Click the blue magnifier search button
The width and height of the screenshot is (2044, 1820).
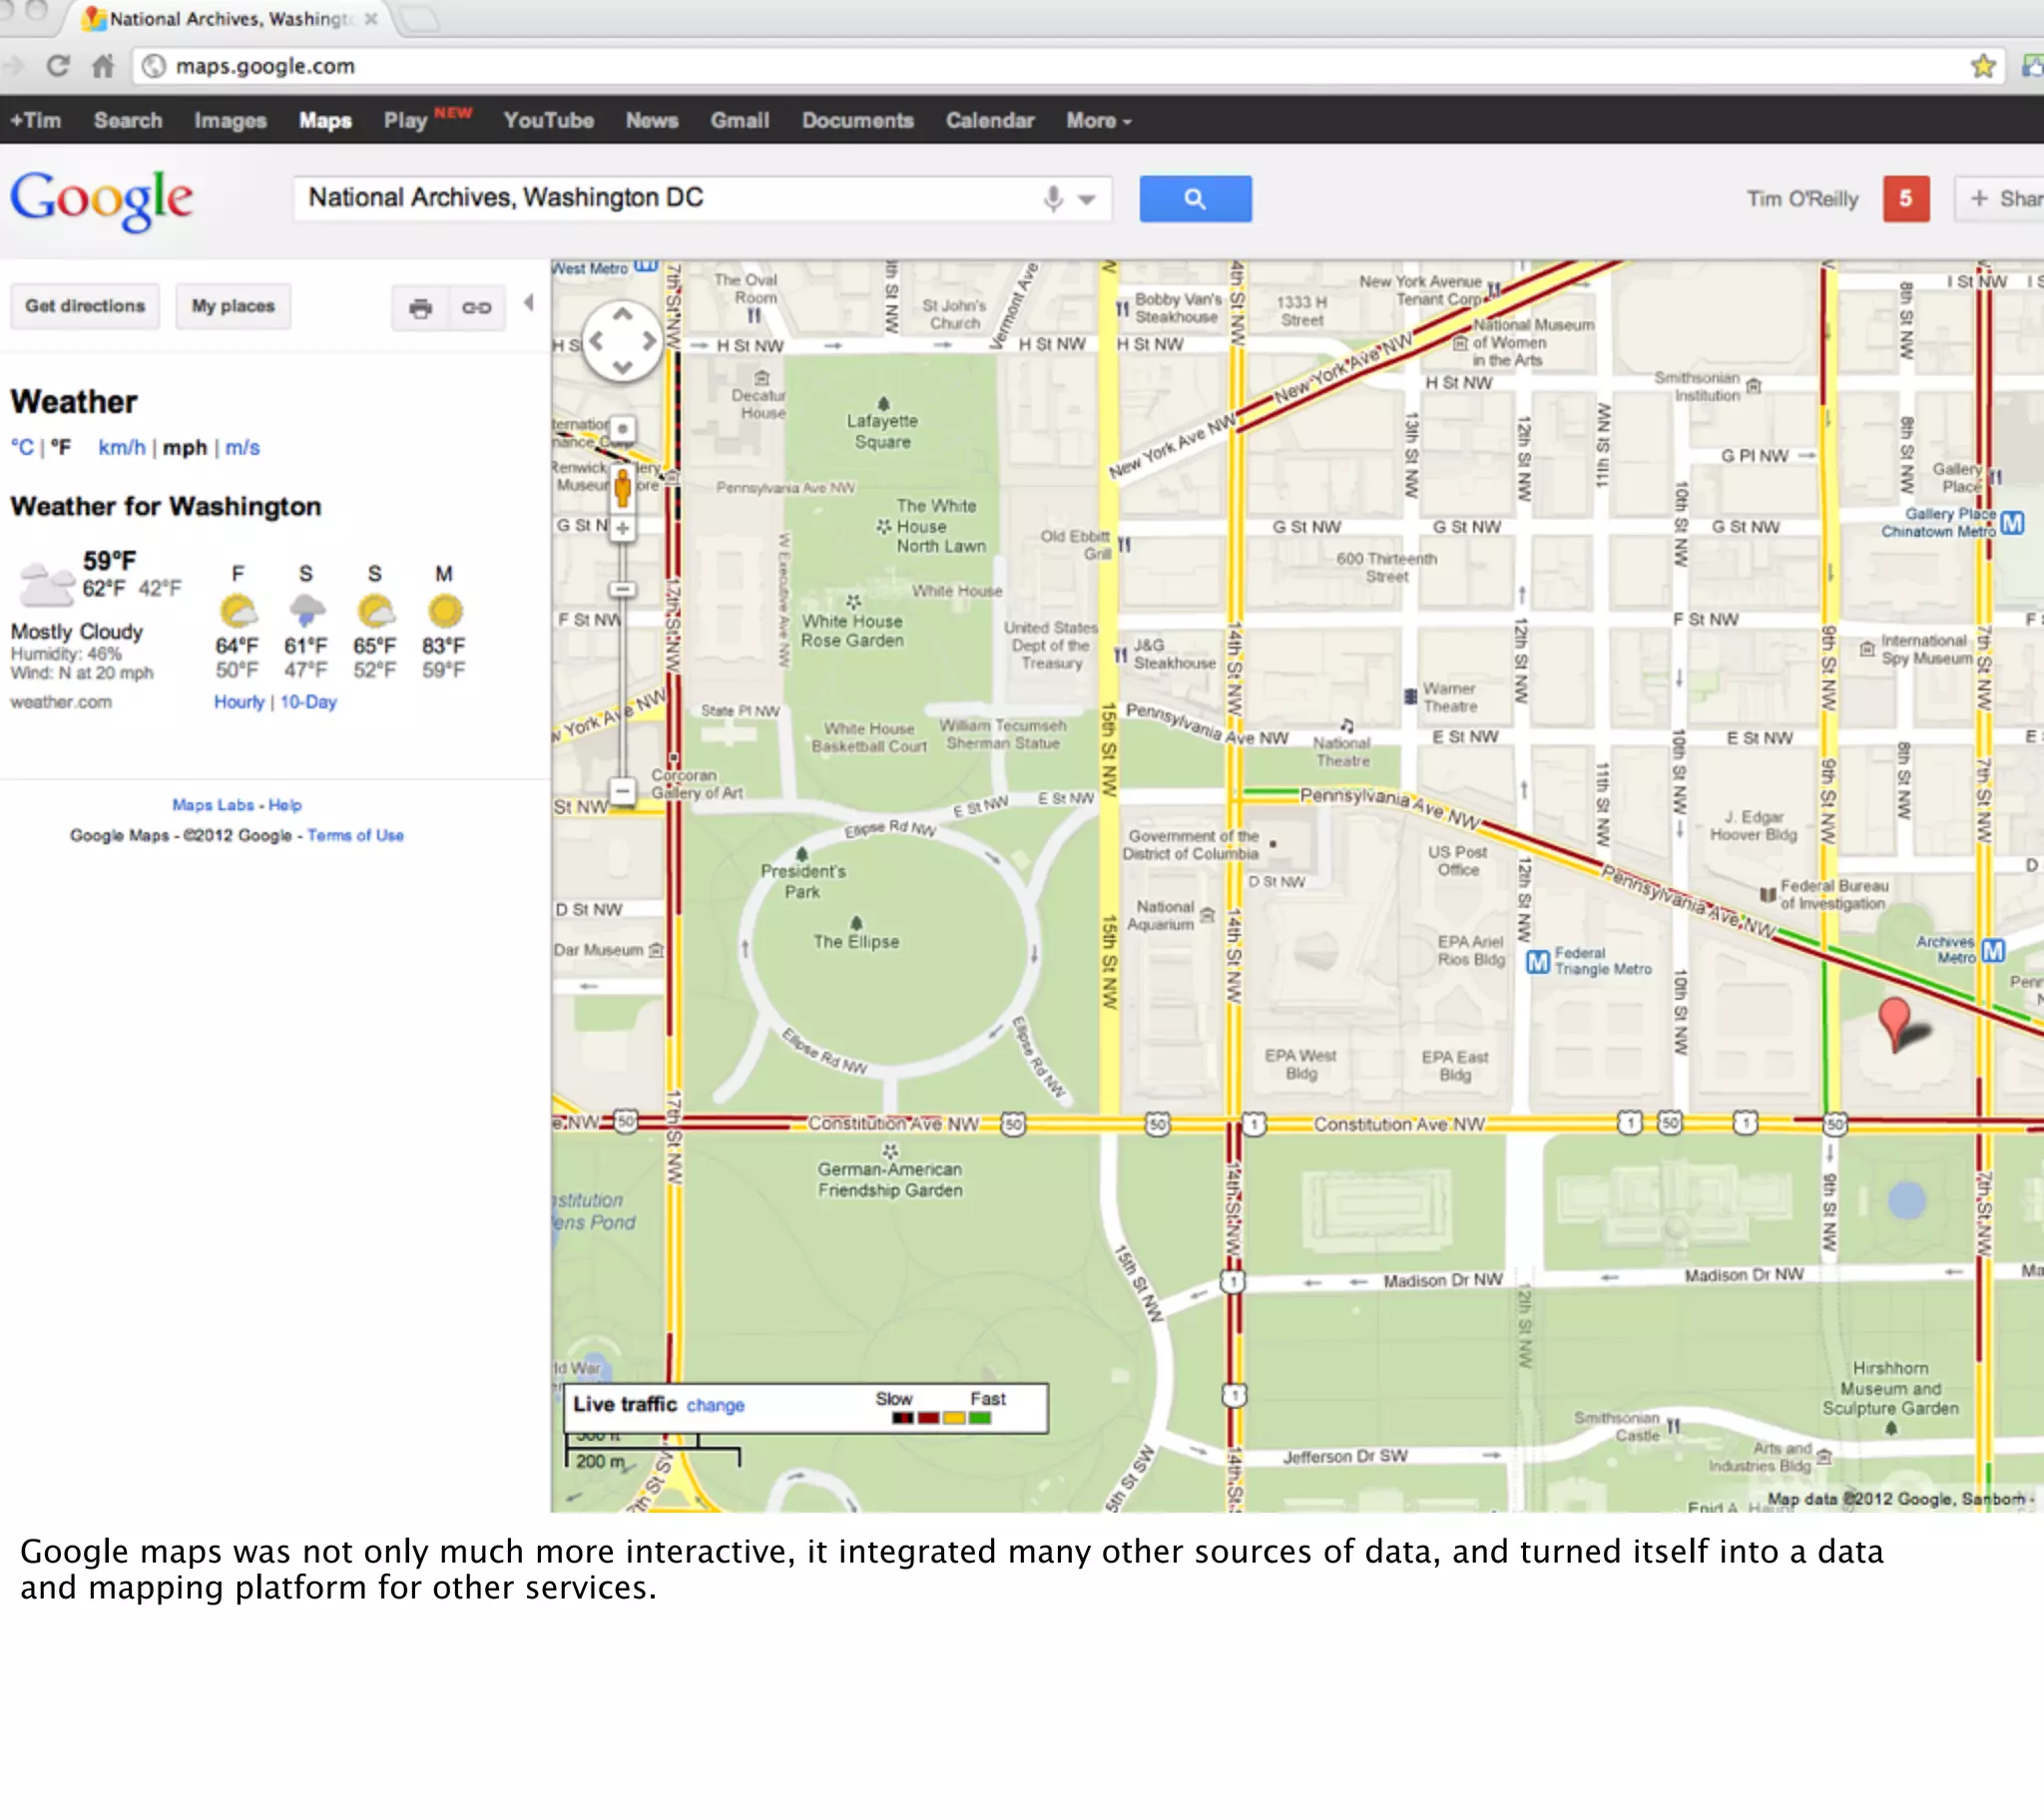[1195, 198]
